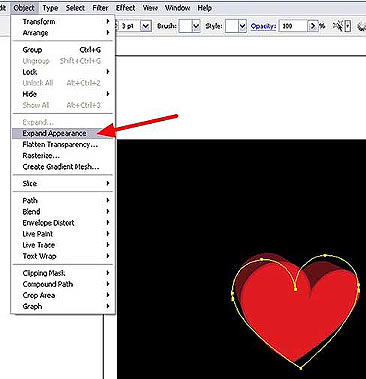
Task: Open the Brush dropdown arrow
Action: pyautogui.click(x=196, y=26)
